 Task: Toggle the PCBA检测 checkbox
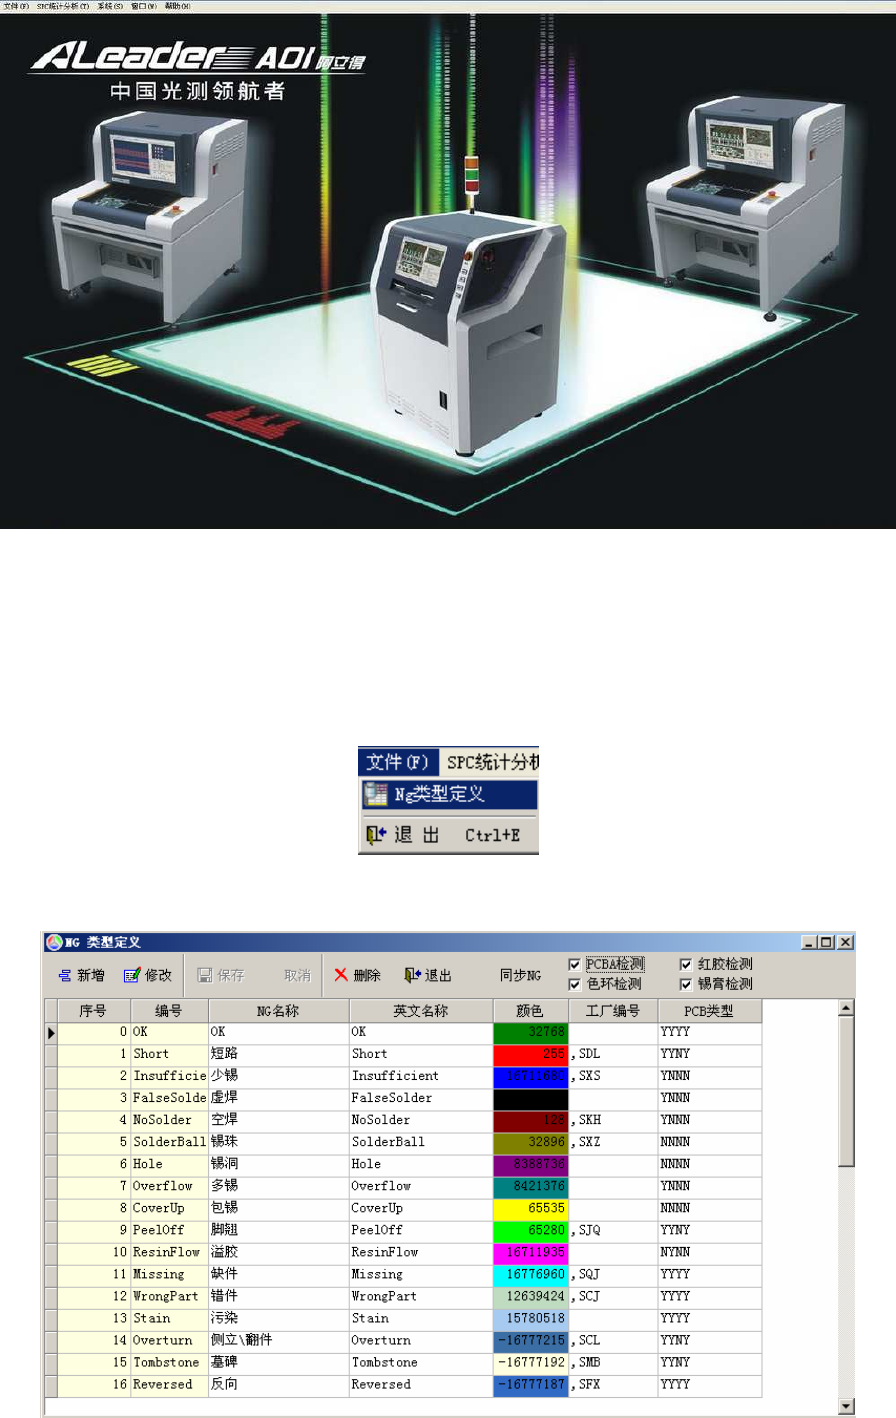[x=574, y=964]
